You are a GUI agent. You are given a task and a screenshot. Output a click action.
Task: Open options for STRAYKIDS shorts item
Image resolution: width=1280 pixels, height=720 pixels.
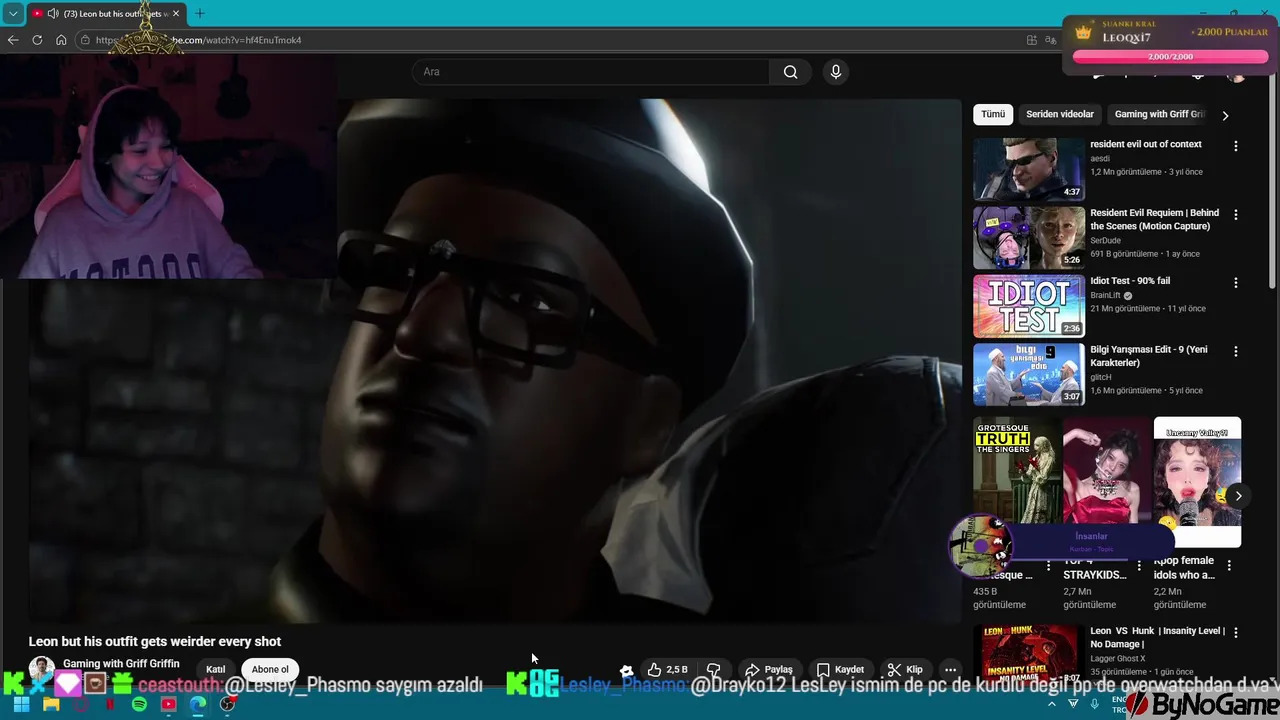1139,566
